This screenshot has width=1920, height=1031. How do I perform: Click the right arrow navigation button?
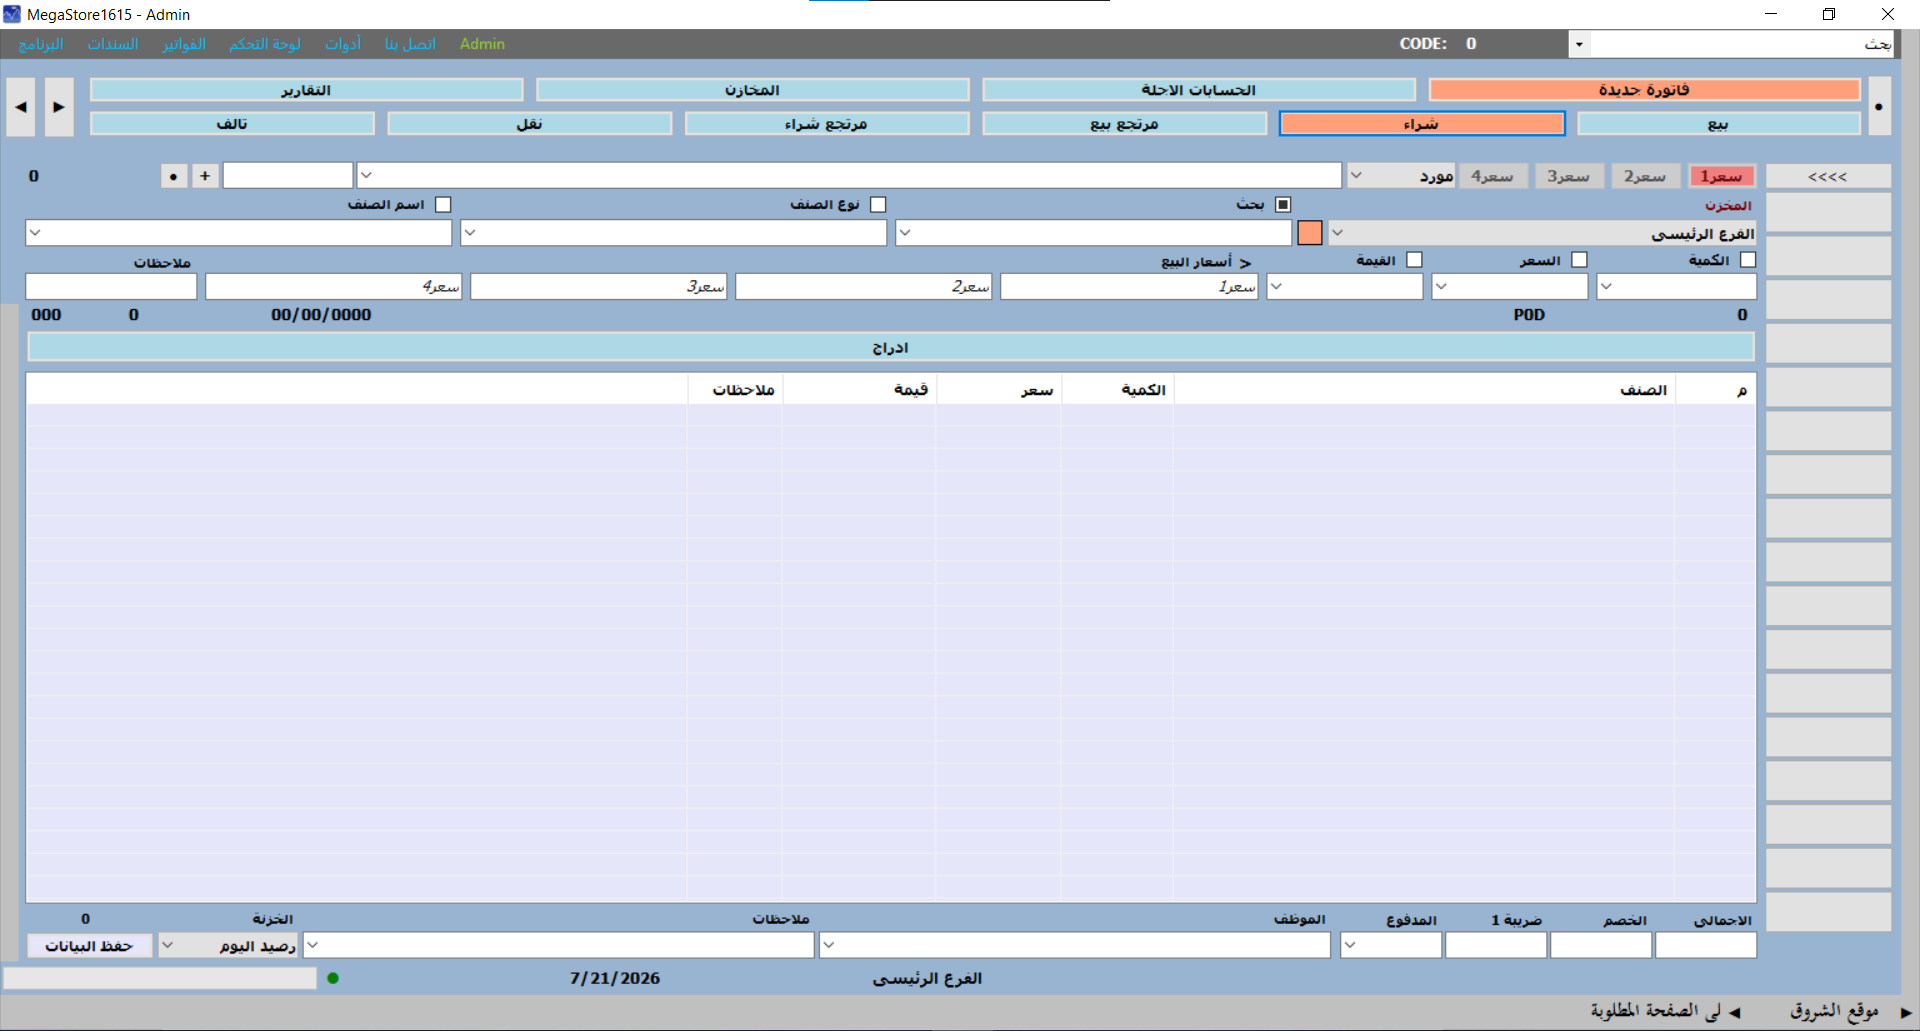(59, 107)
